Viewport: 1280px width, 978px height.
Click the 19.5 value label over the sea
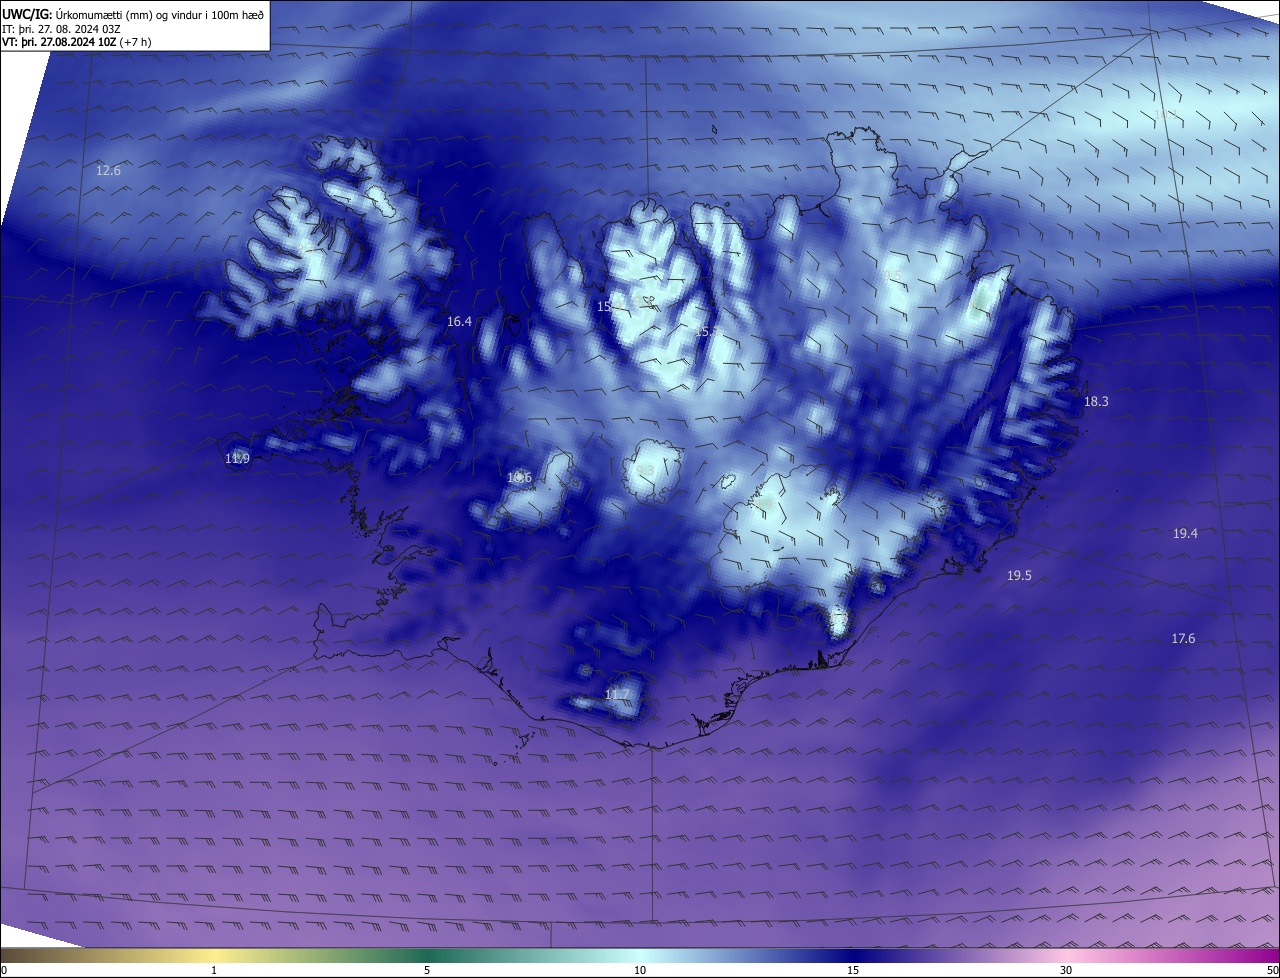pyautogui.click(x=1019, y=576)
